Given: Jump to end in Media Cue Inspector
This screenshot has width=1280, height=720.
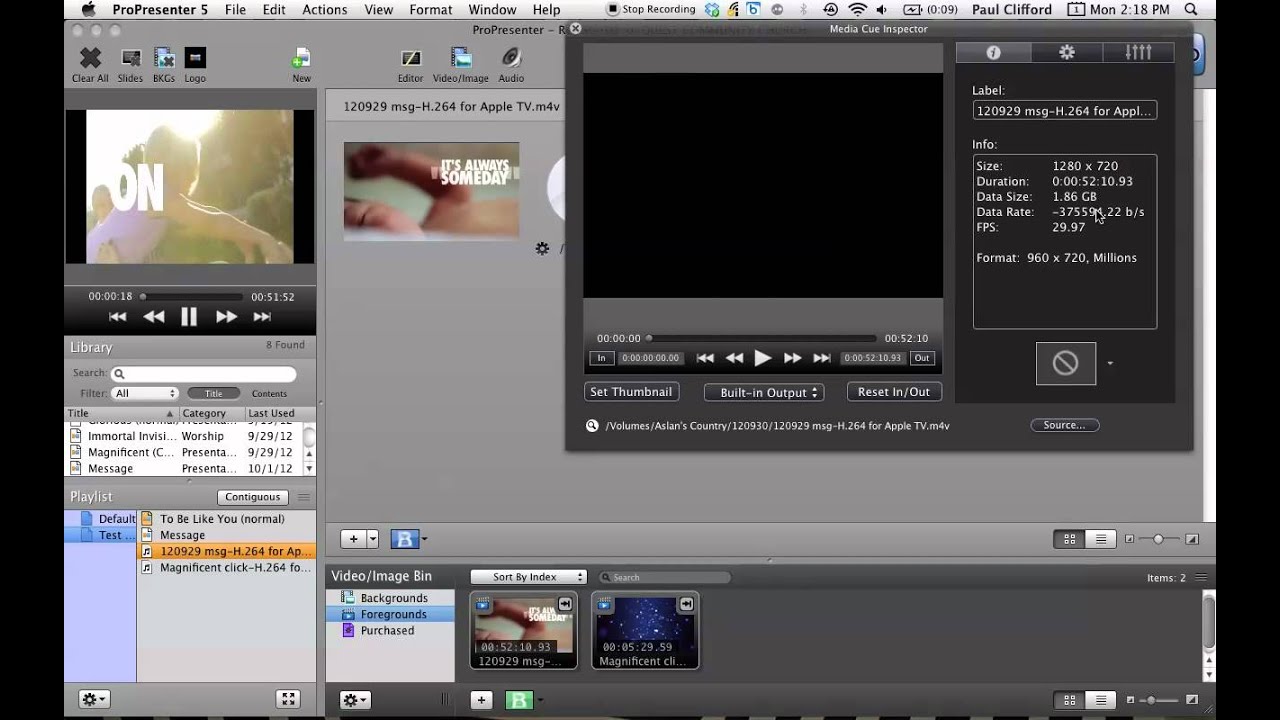Looking at the screenshot, I should (822, 358).
